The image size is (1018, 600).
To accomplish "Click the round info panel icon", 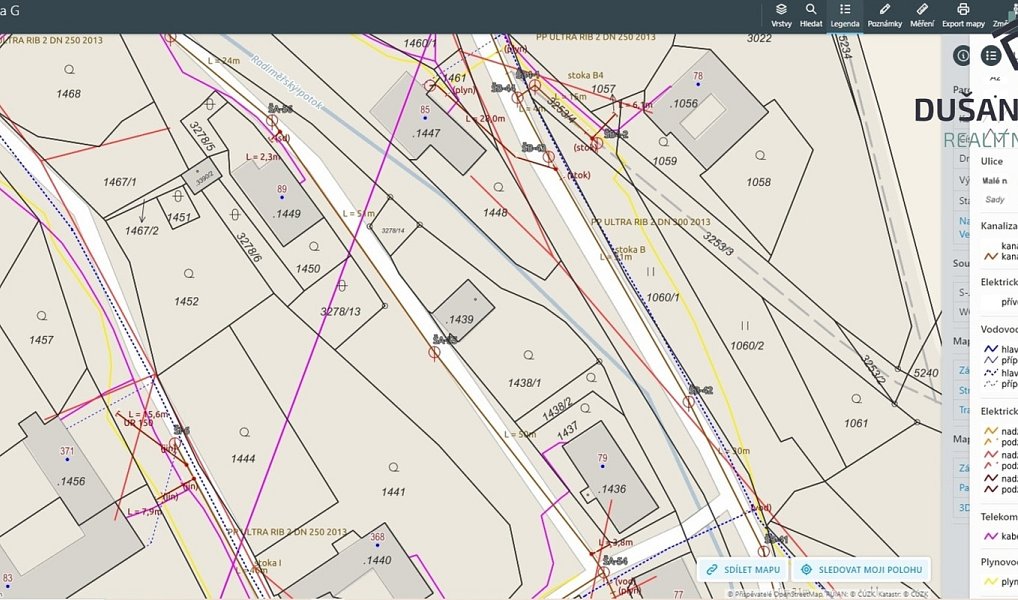I will [x=962, y=55].
